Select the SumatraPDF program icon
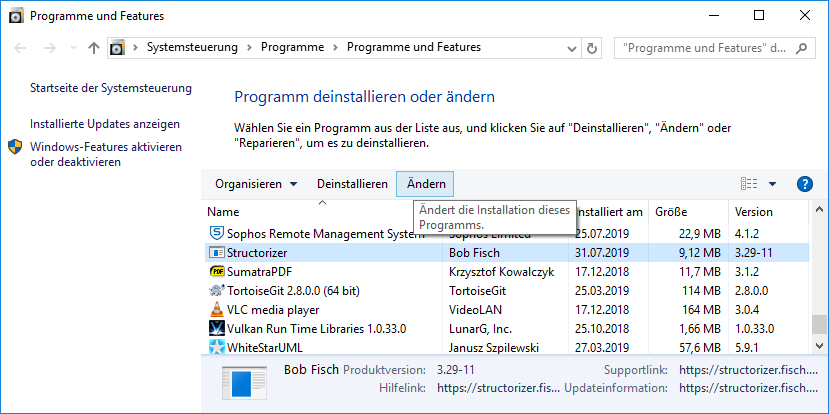 click(217, 272)
